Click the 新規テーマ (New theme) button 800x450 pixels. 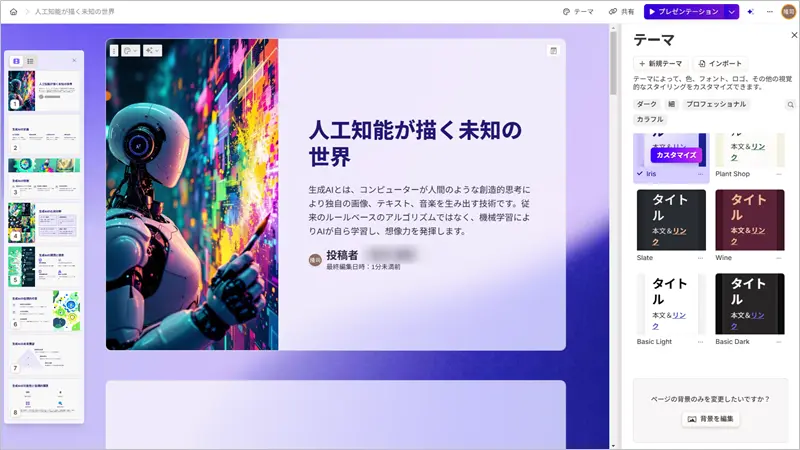click(660, 63)
